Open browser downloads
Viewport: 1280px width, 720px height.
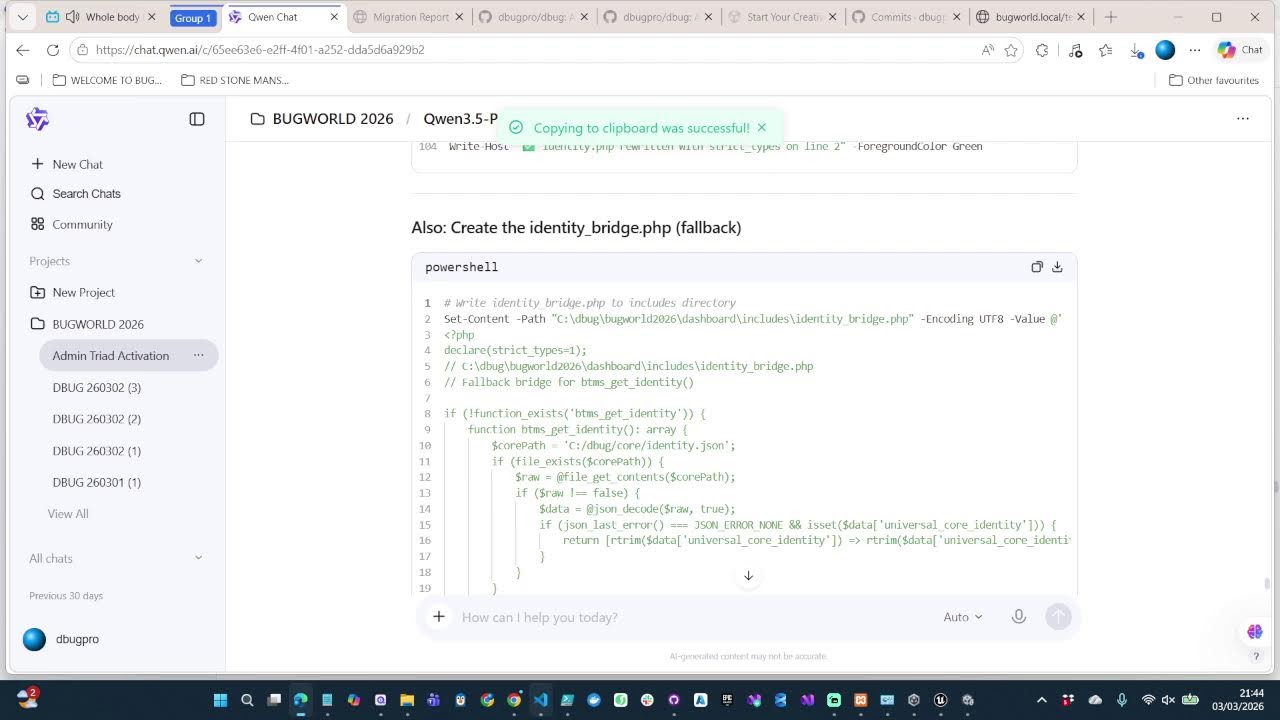[x=1136, y=50]
